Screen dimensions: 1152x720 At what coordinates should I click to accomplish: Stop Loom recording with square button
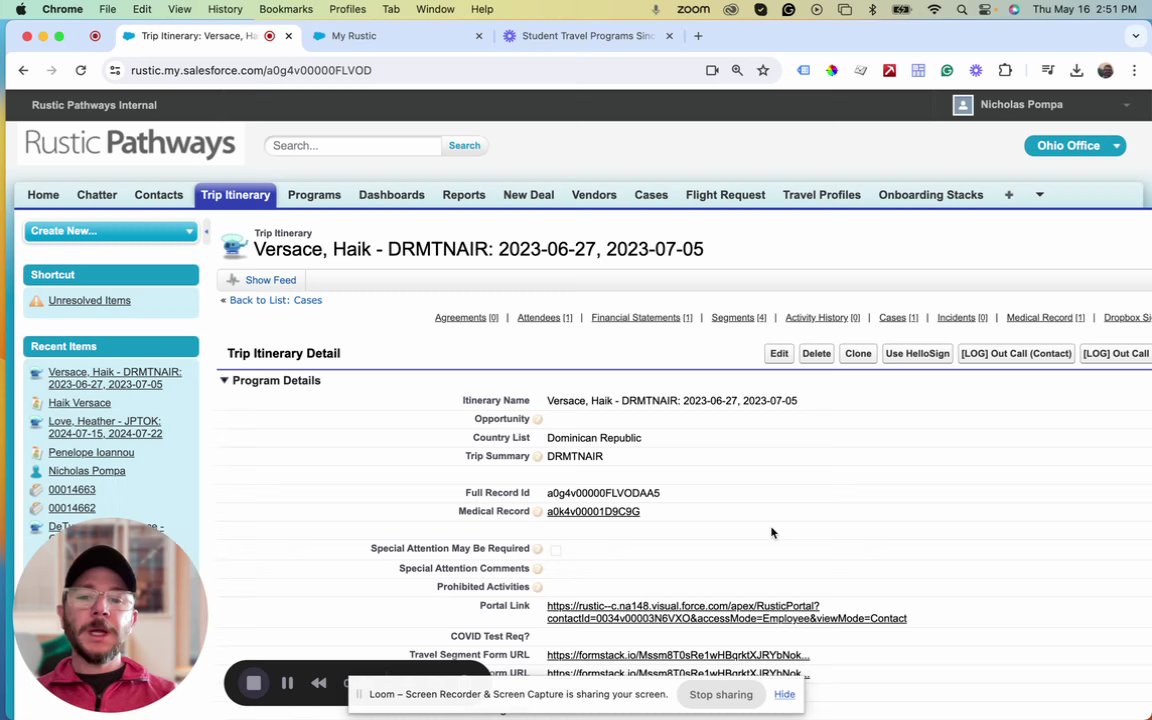click(x=253, y=683)
